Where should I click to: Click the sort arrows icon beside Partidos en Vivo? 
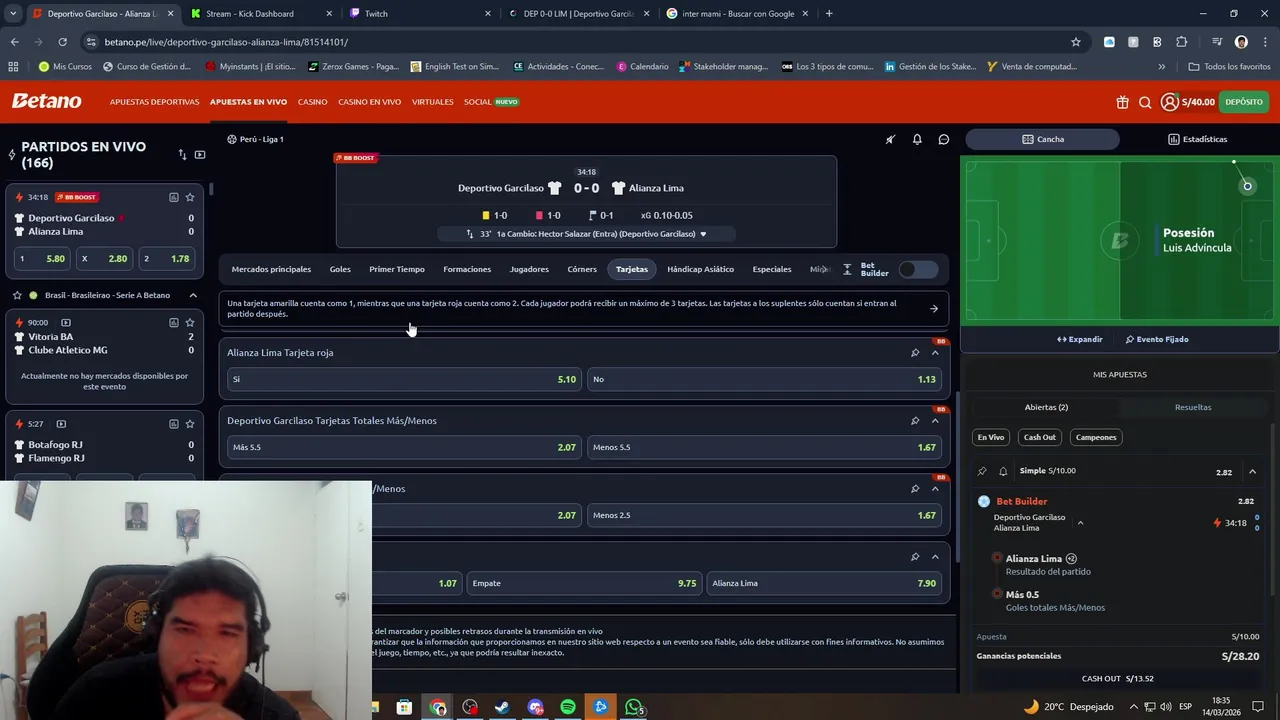[x=182, y=155]
